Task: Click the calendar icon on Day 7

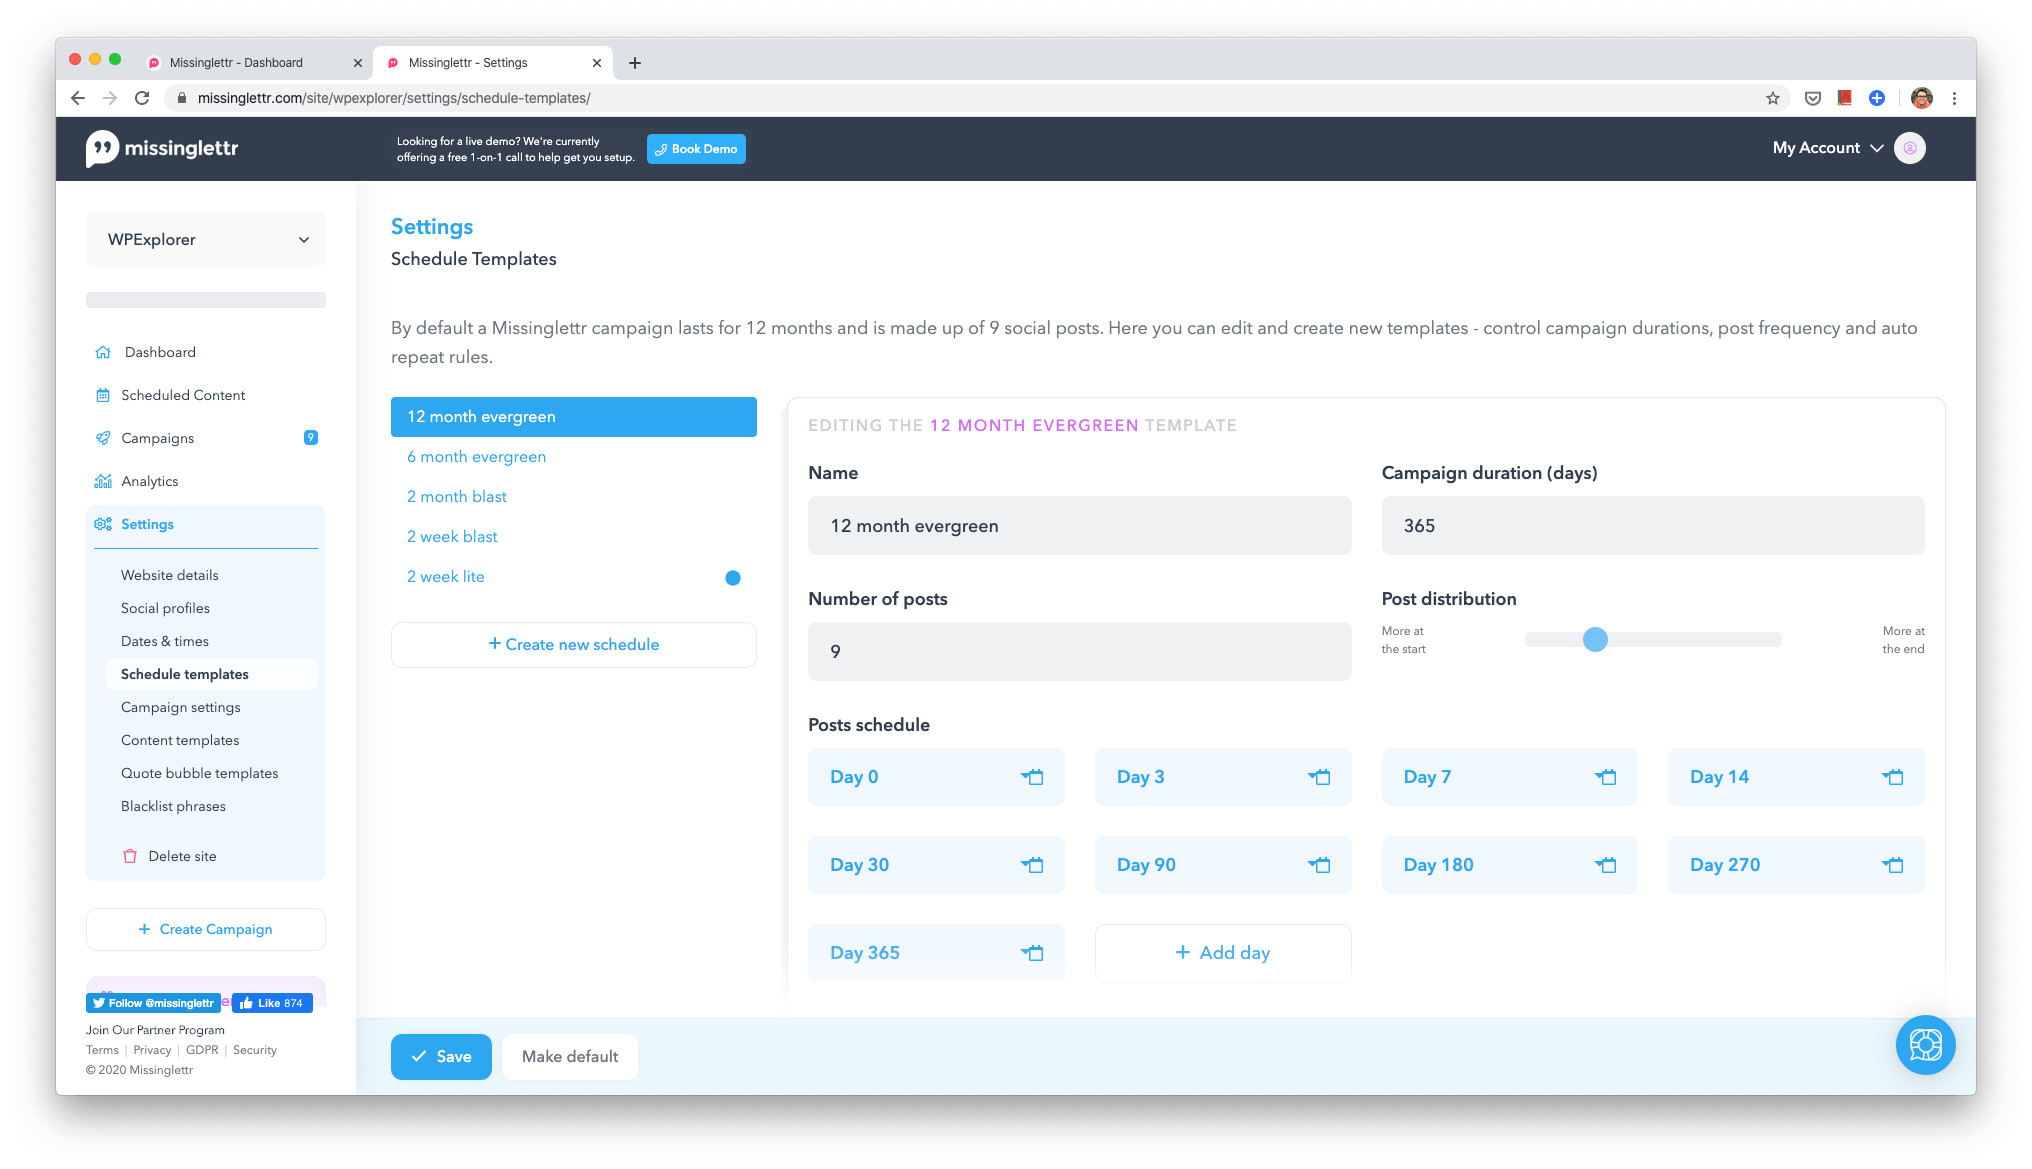Action: 1606,777
